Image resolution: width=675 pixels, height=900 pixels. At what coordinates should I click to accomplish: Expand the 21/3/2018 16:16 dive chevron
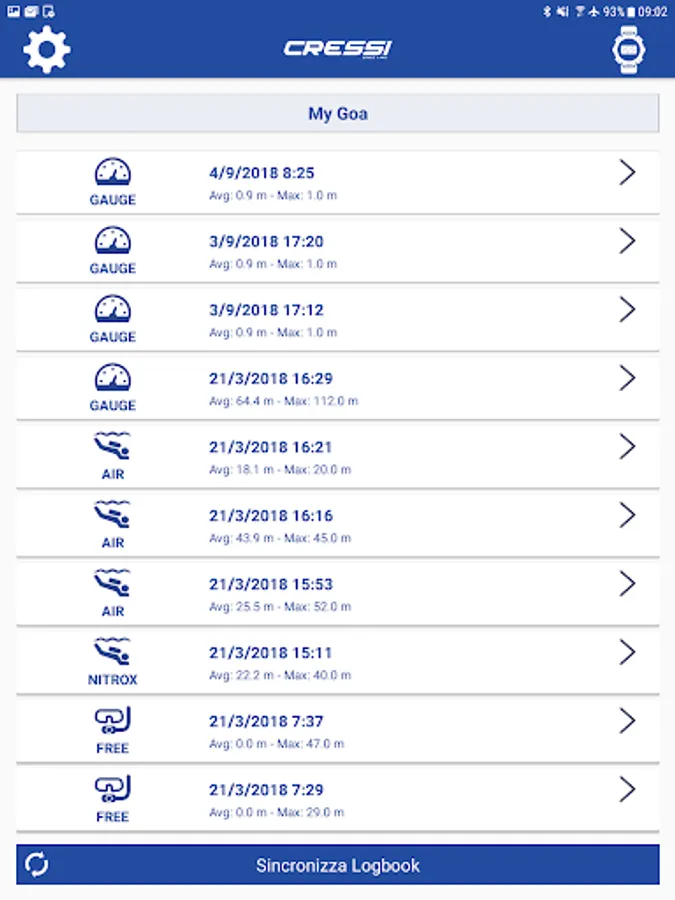(x=627, y=515)
